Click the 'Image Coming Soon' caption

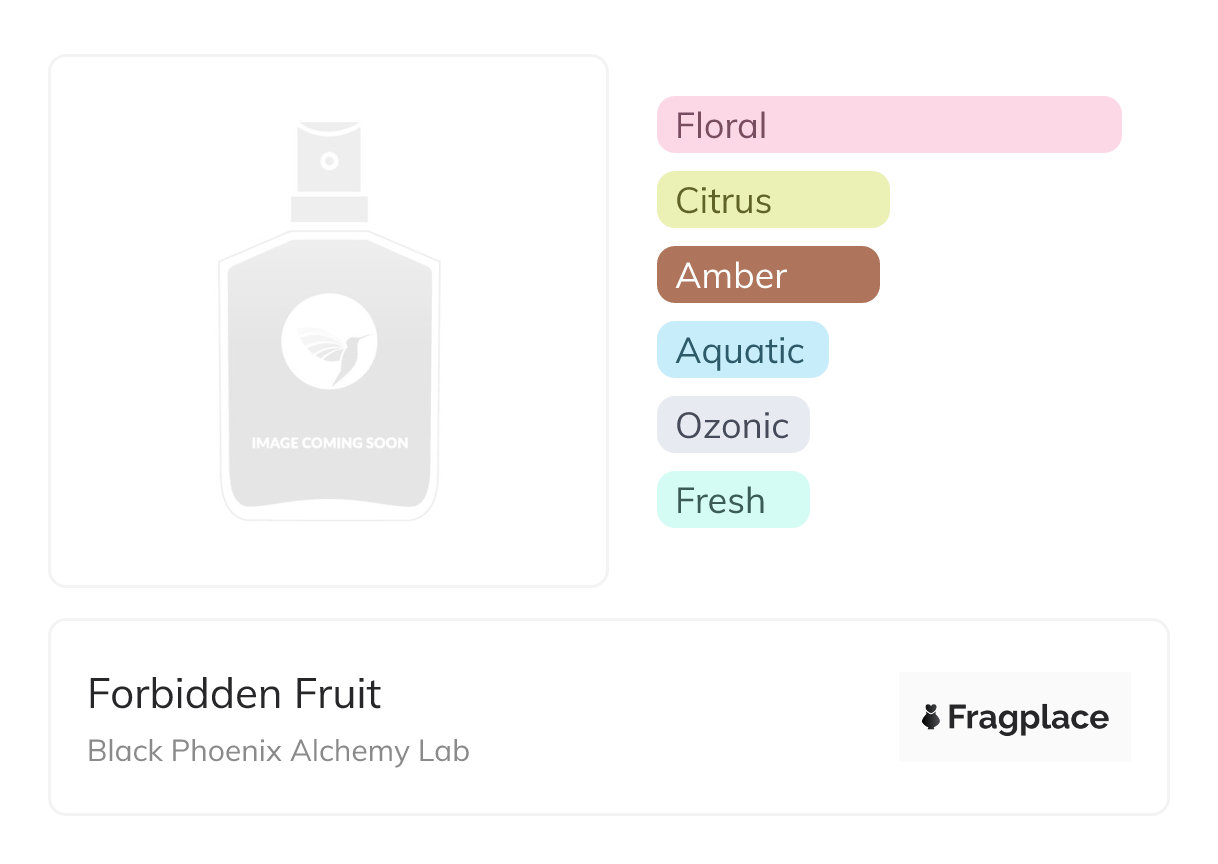click(329, 442)
